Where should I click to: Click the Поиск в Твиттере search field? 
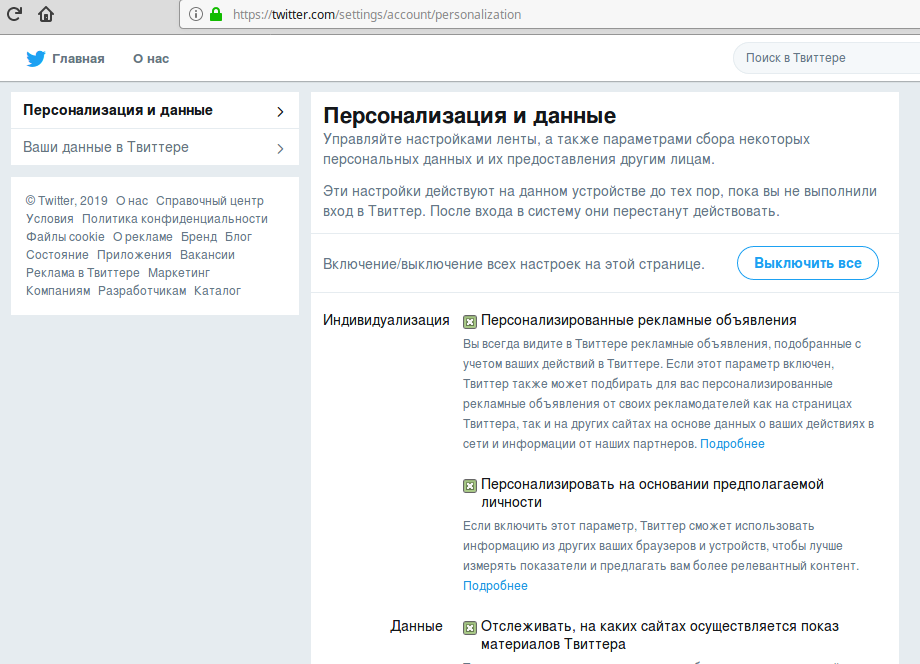[826, 58]
